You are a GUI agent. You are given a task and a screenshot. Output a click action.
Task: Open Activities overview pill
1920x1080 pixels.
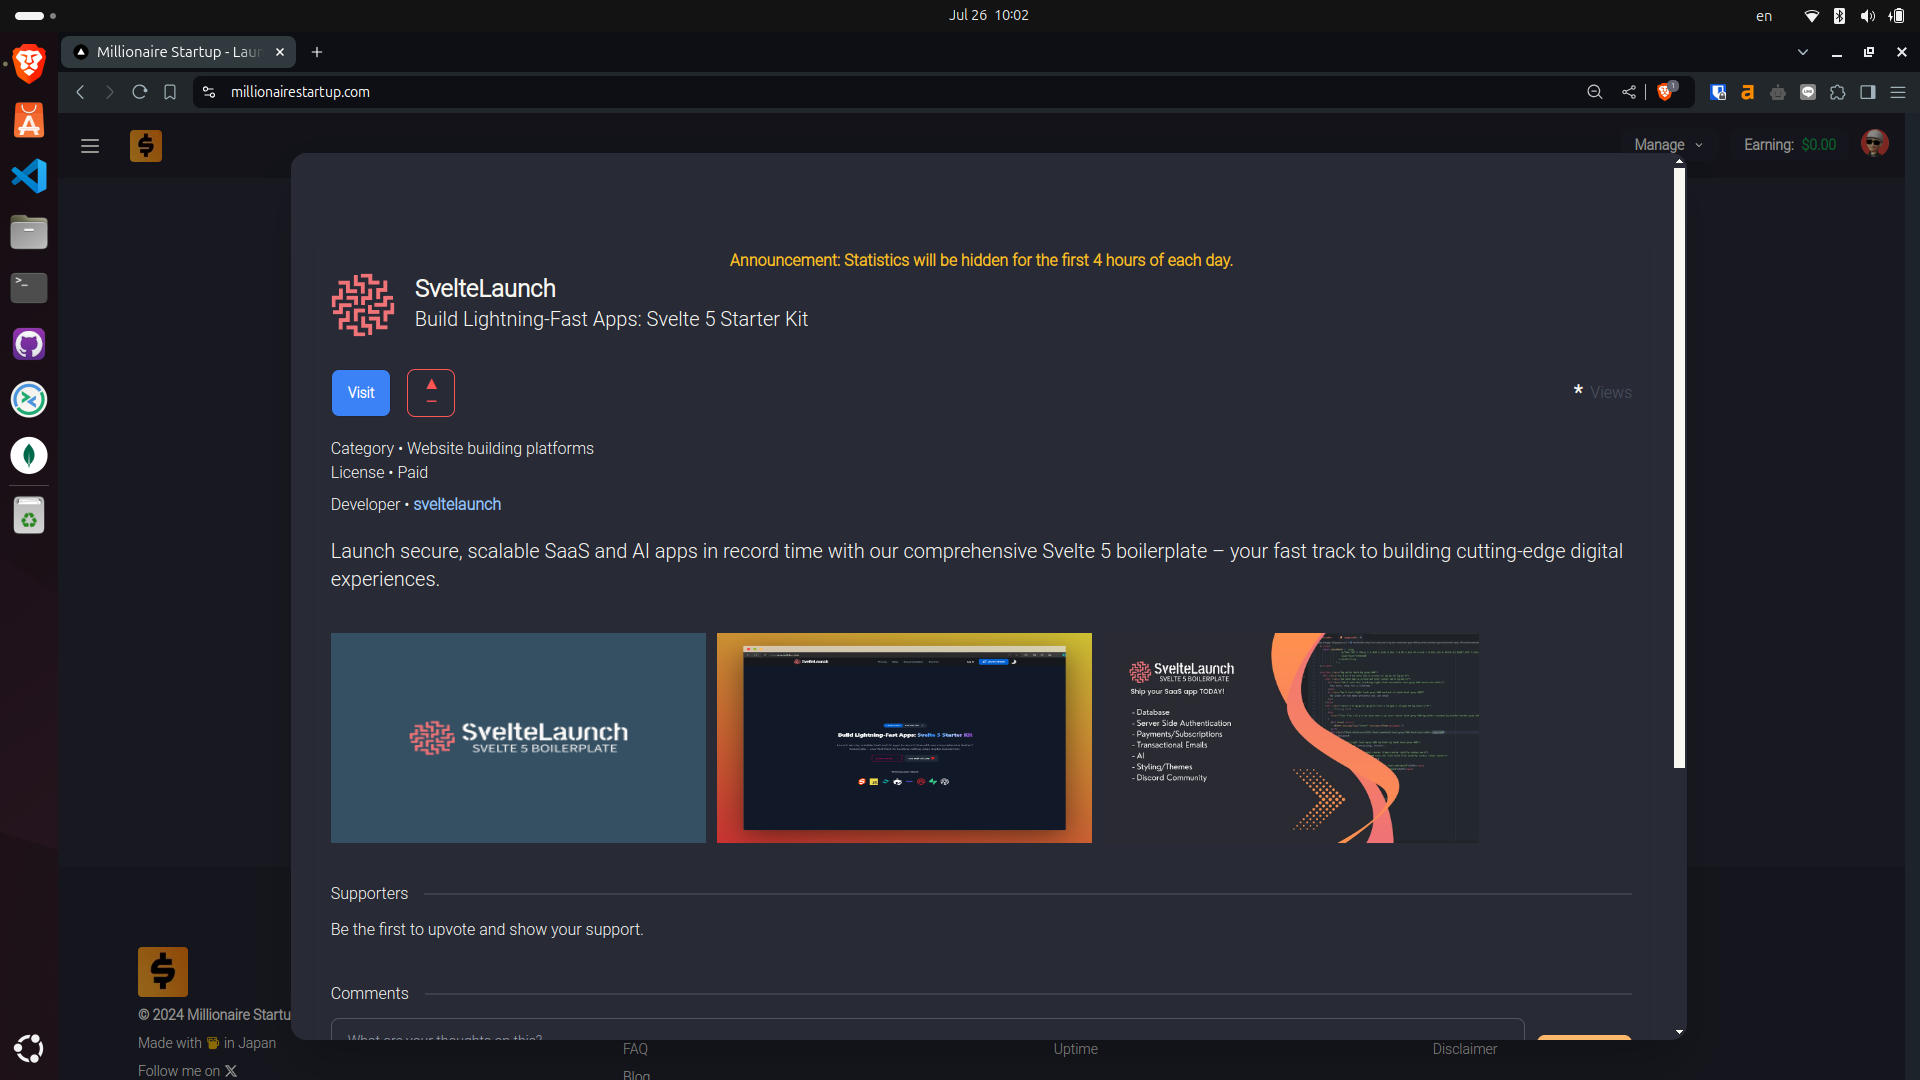click(x=35, y=15)
